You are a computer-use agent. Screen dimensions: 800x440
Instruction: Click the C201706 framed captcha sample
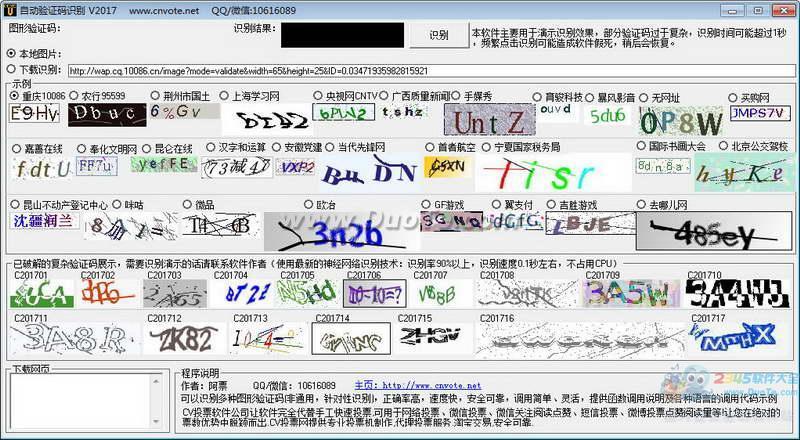(x=374, y=294)
